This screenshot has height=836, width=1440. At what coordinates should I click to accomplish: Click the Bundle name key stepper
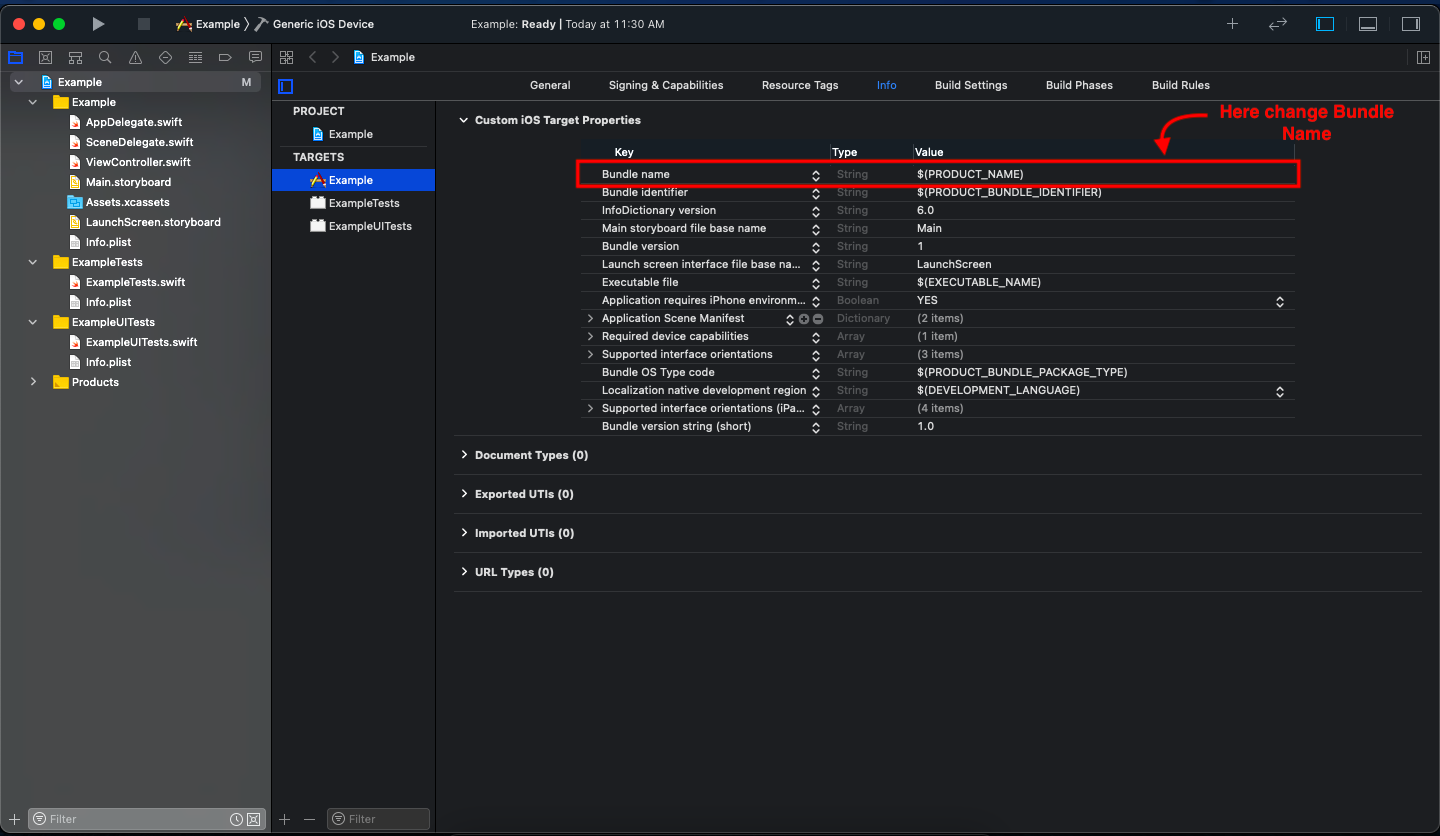click(816, 175)
